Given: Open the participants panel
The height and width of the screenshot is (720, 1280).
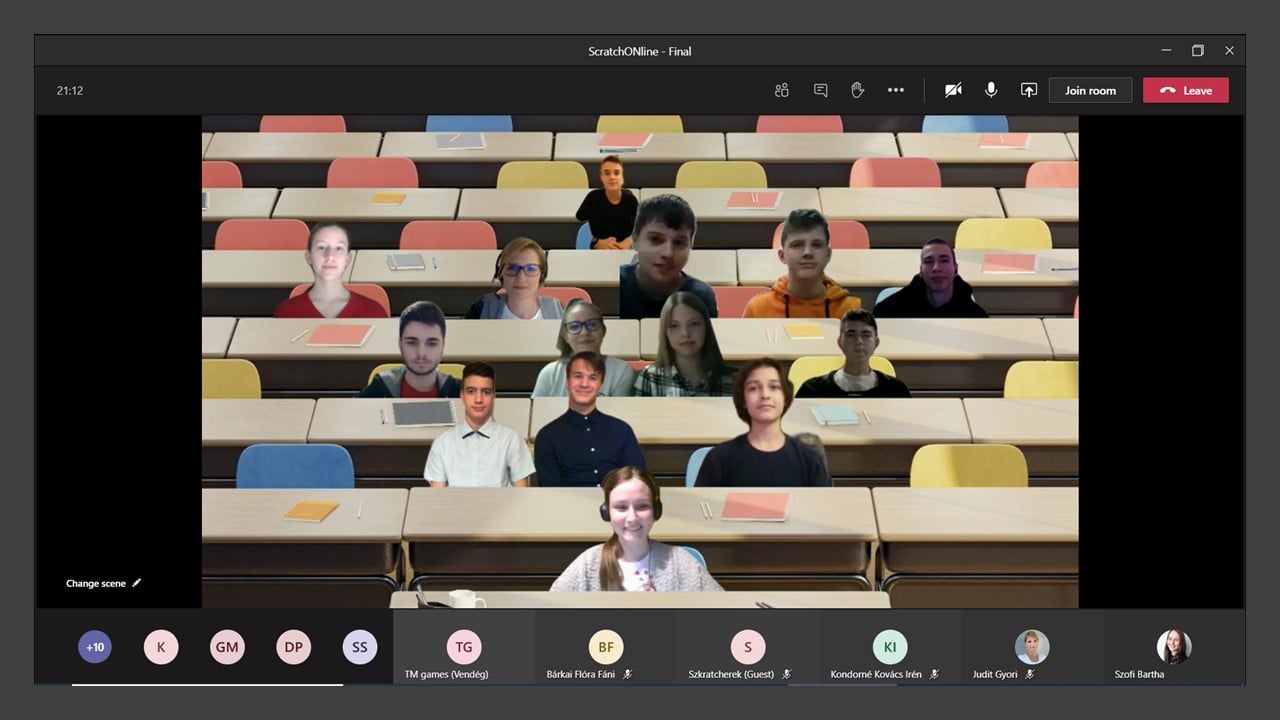Looking at the screenshot, I should (x=782, y=90).
